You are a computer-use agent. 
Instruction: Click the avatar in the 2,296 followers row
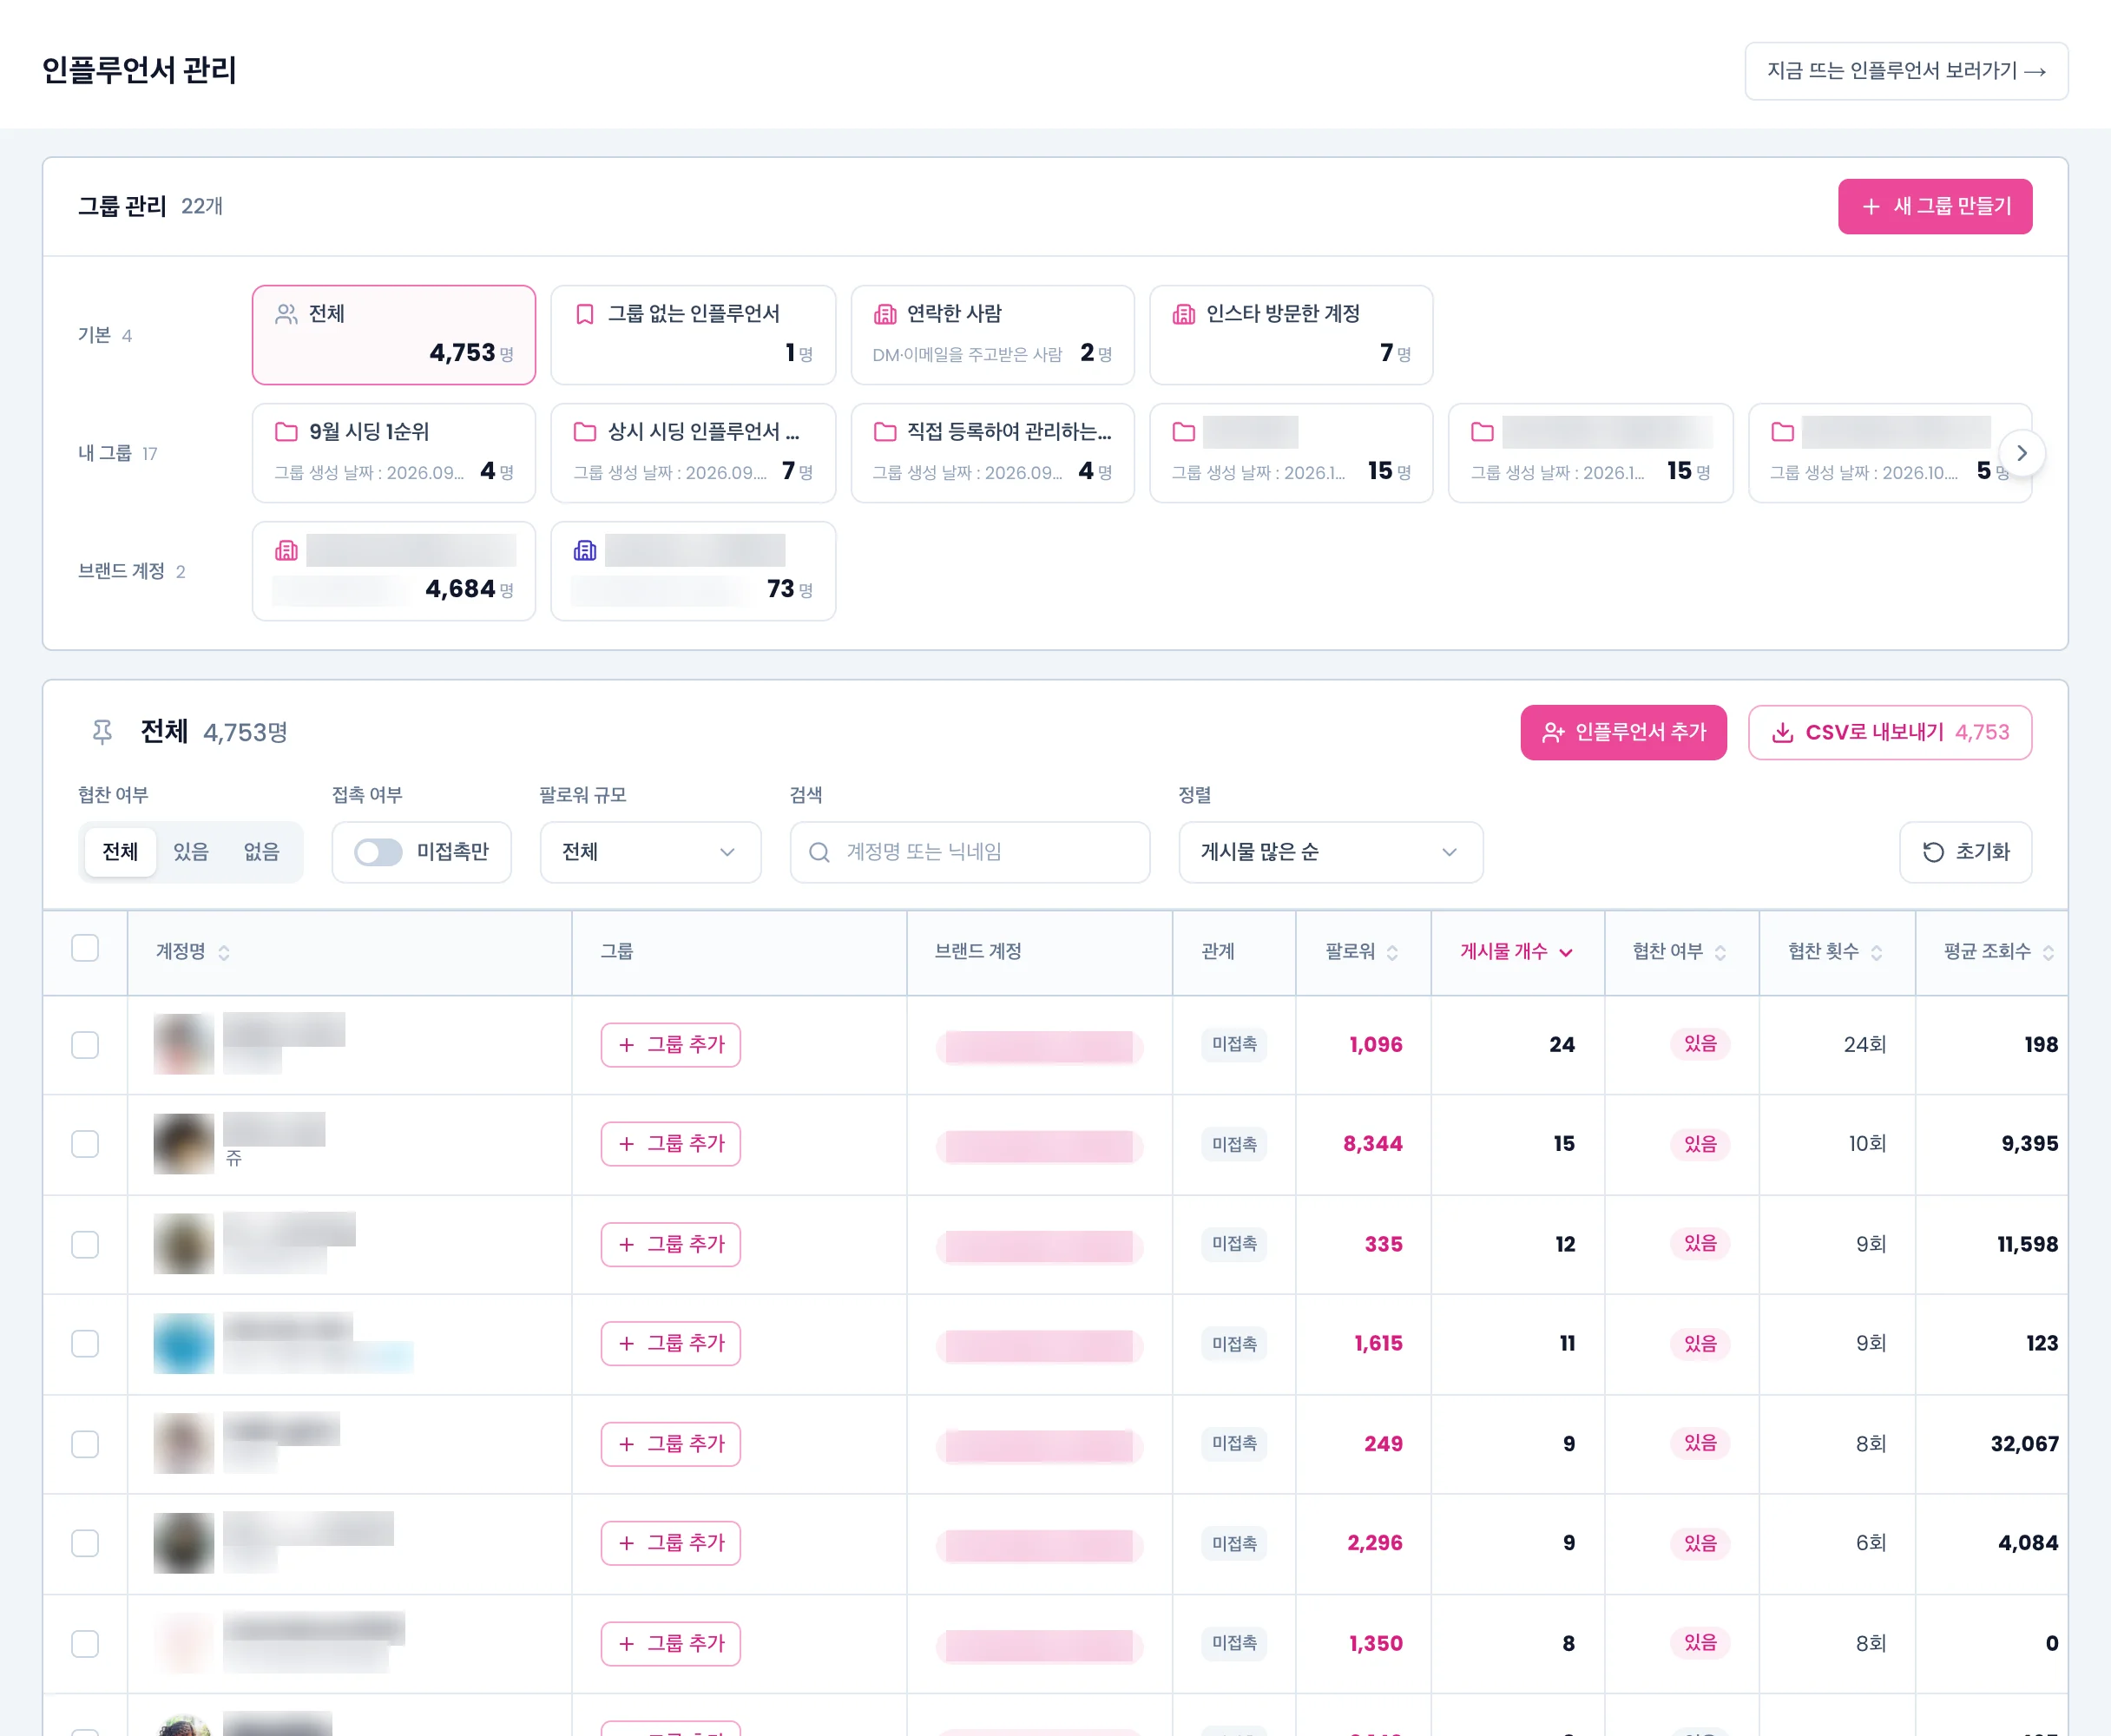click(x=184, y=1543)
